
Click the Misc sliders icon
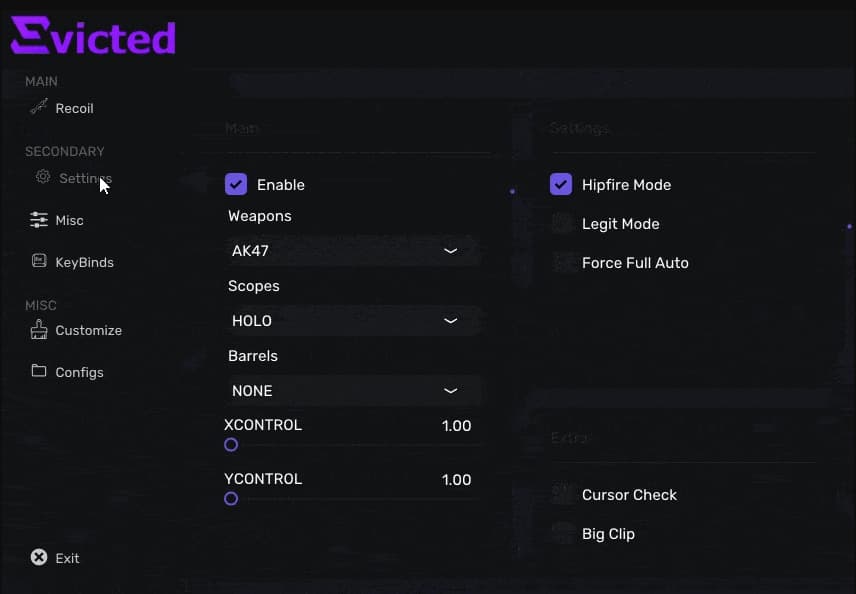coord(39,220)
